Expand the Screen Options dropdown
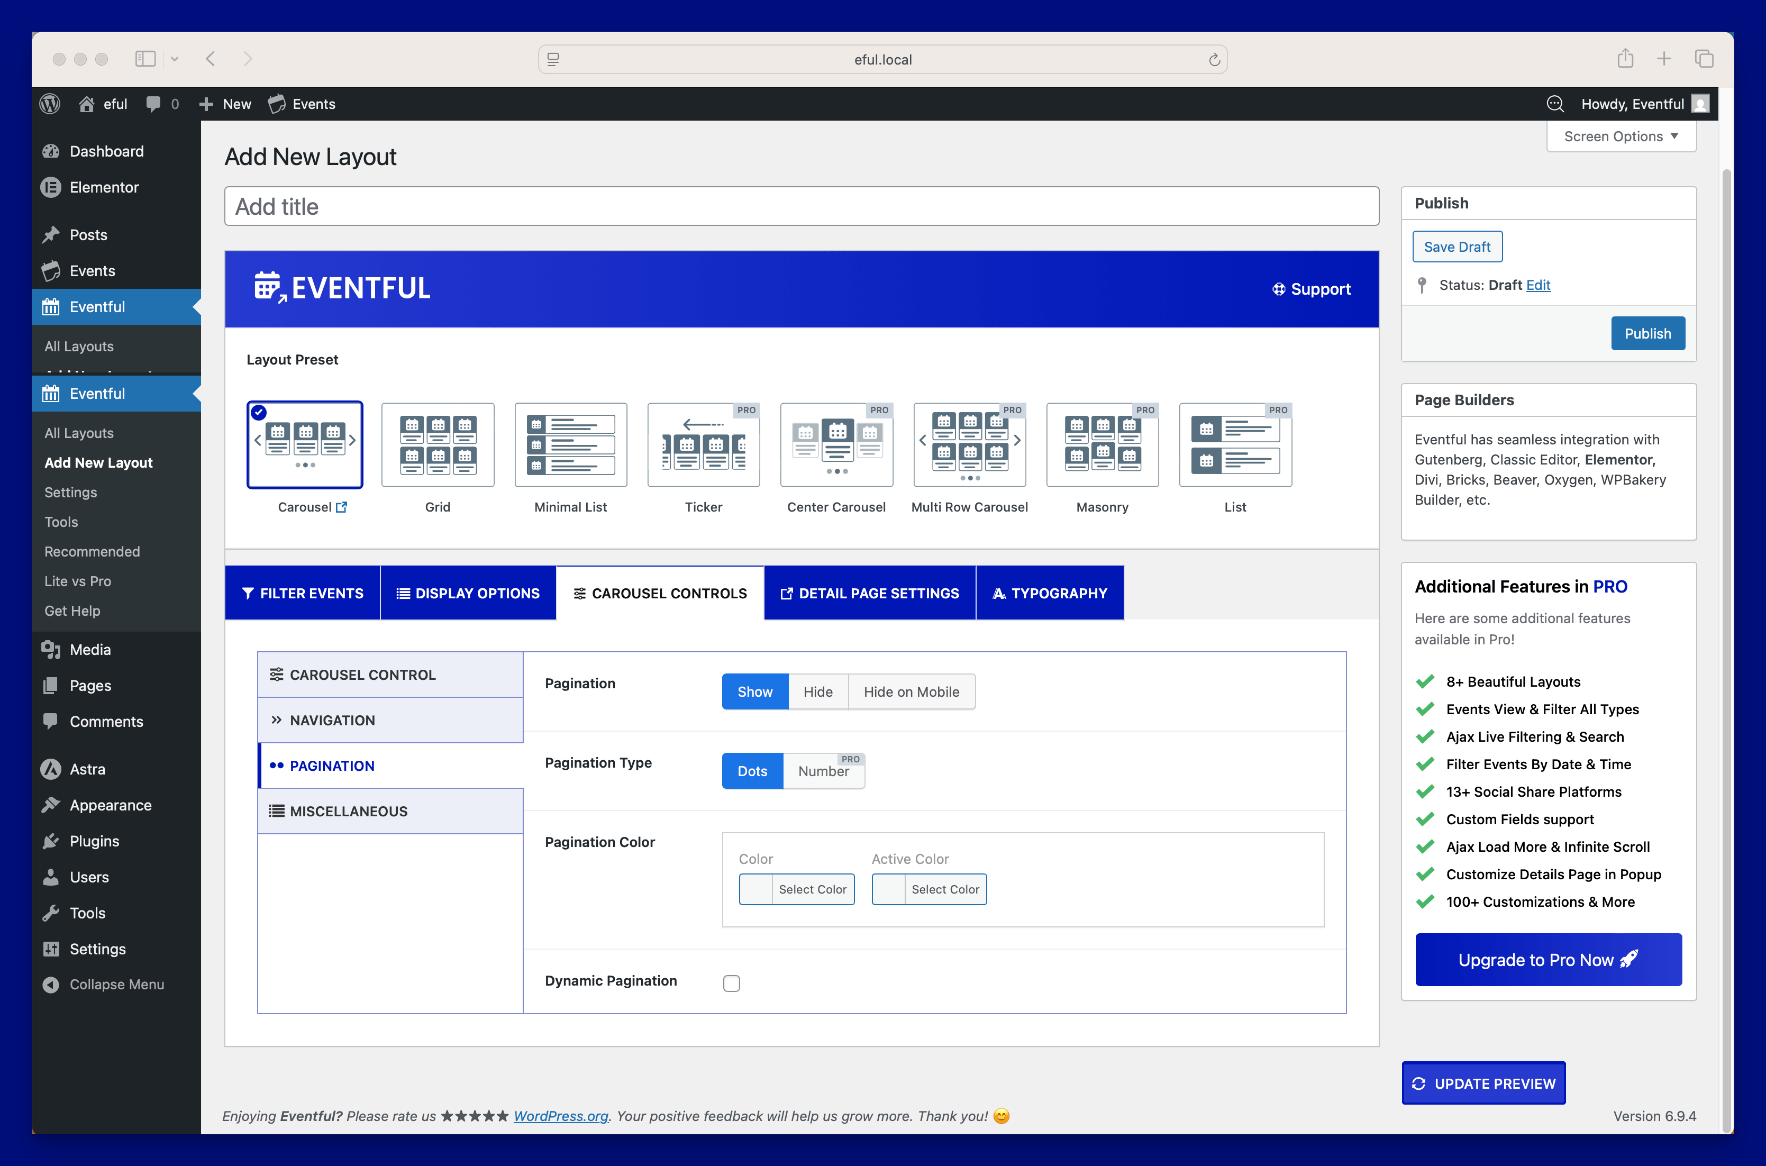The height and width of the screenshot is (1166, 1766). click(x=1620, y=136)
